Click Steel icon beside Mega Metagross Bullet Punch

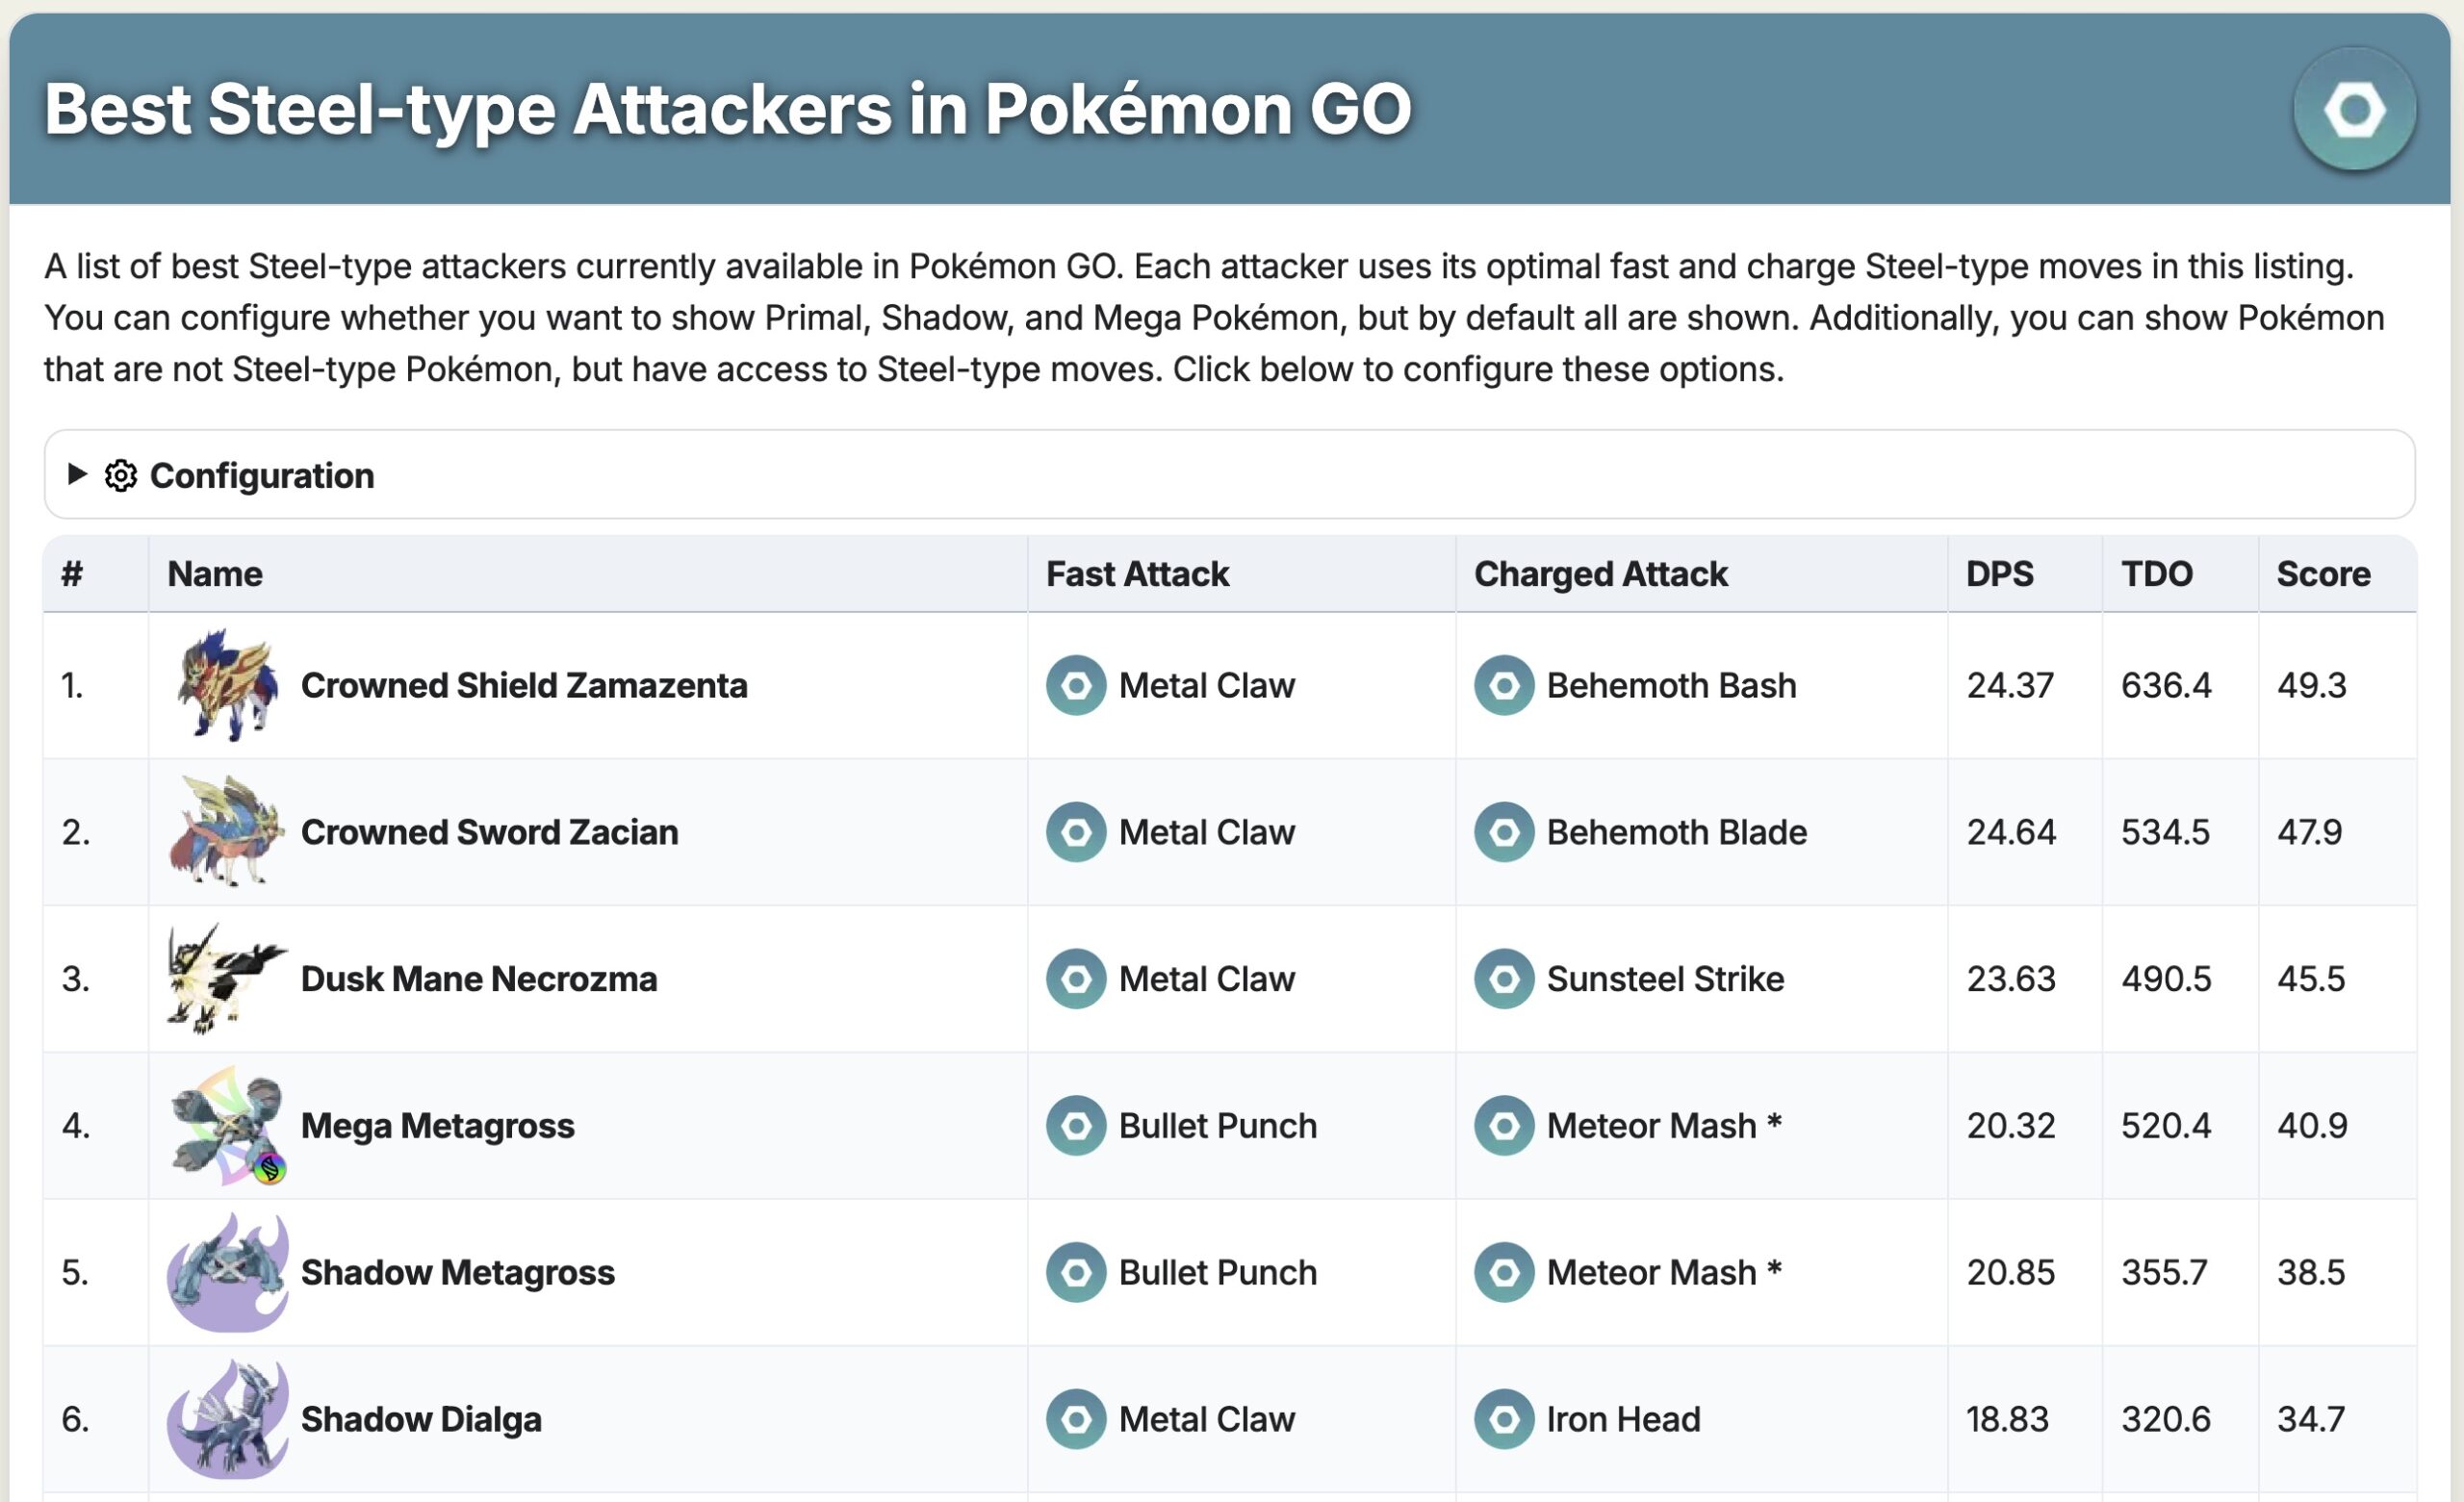point(1076,1126)
